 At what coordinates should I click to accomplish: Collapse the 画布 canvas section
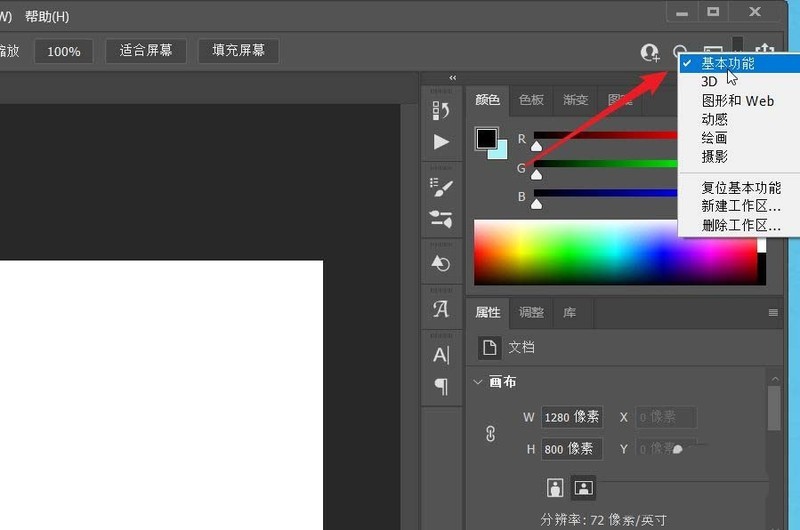(478, 382)
